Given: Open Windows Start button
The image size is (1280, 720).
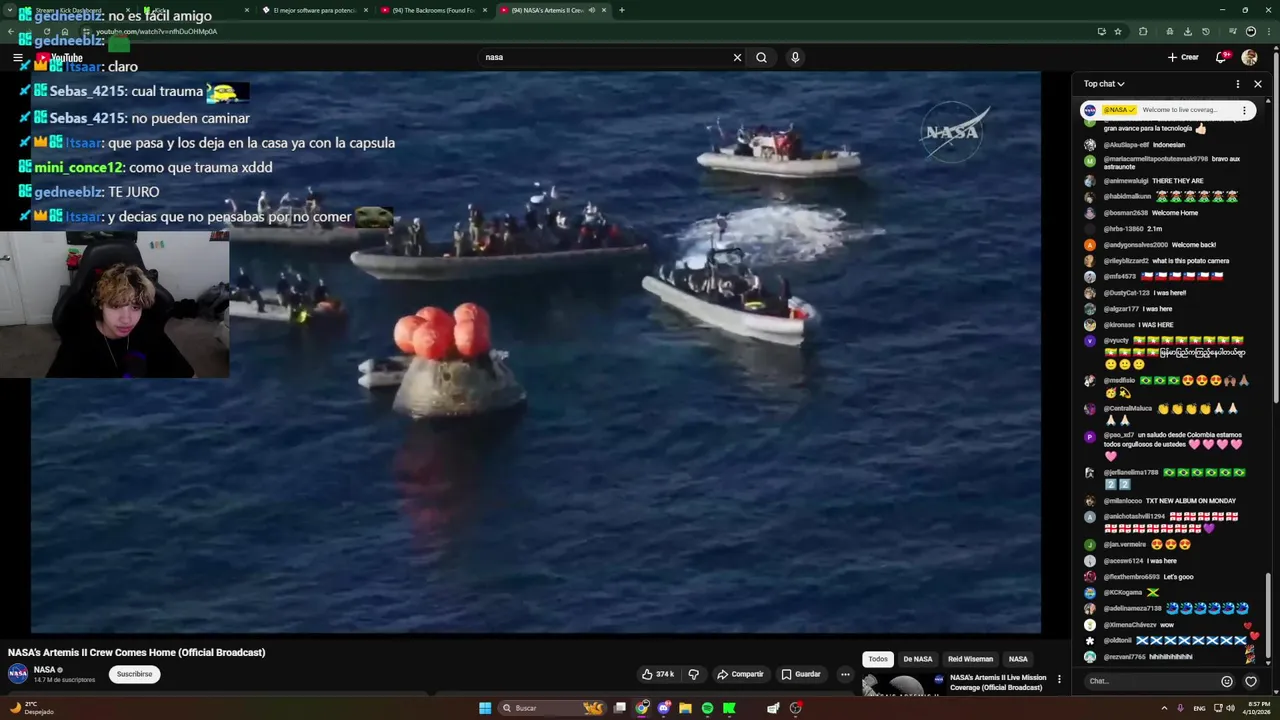Looking at the screenshot, I should (485, 708).
